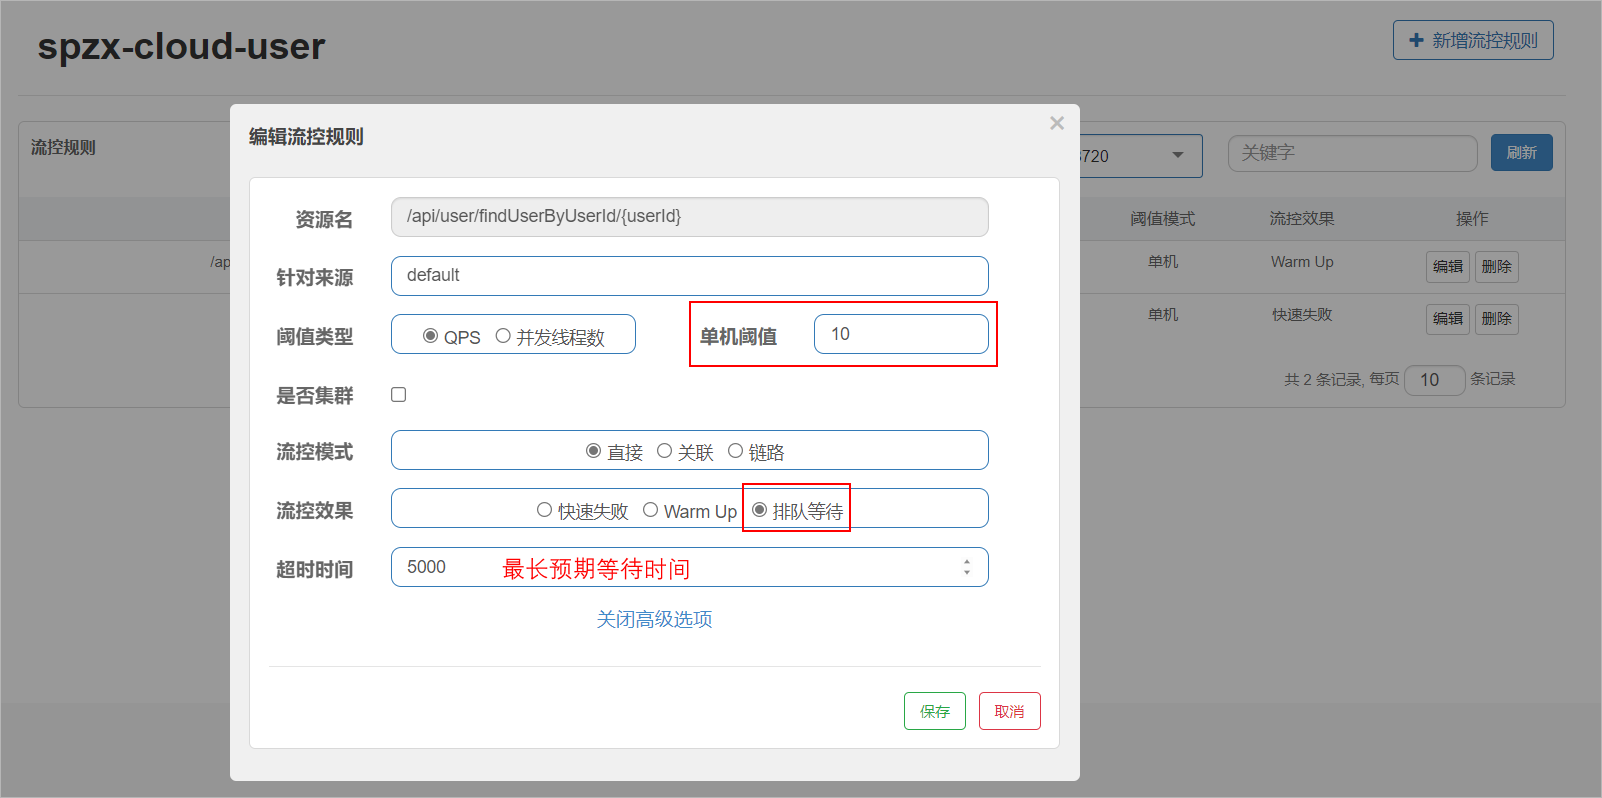Choose 排队等待 flow control effect
1602x798 pixels.
click(x=760, y=510)
